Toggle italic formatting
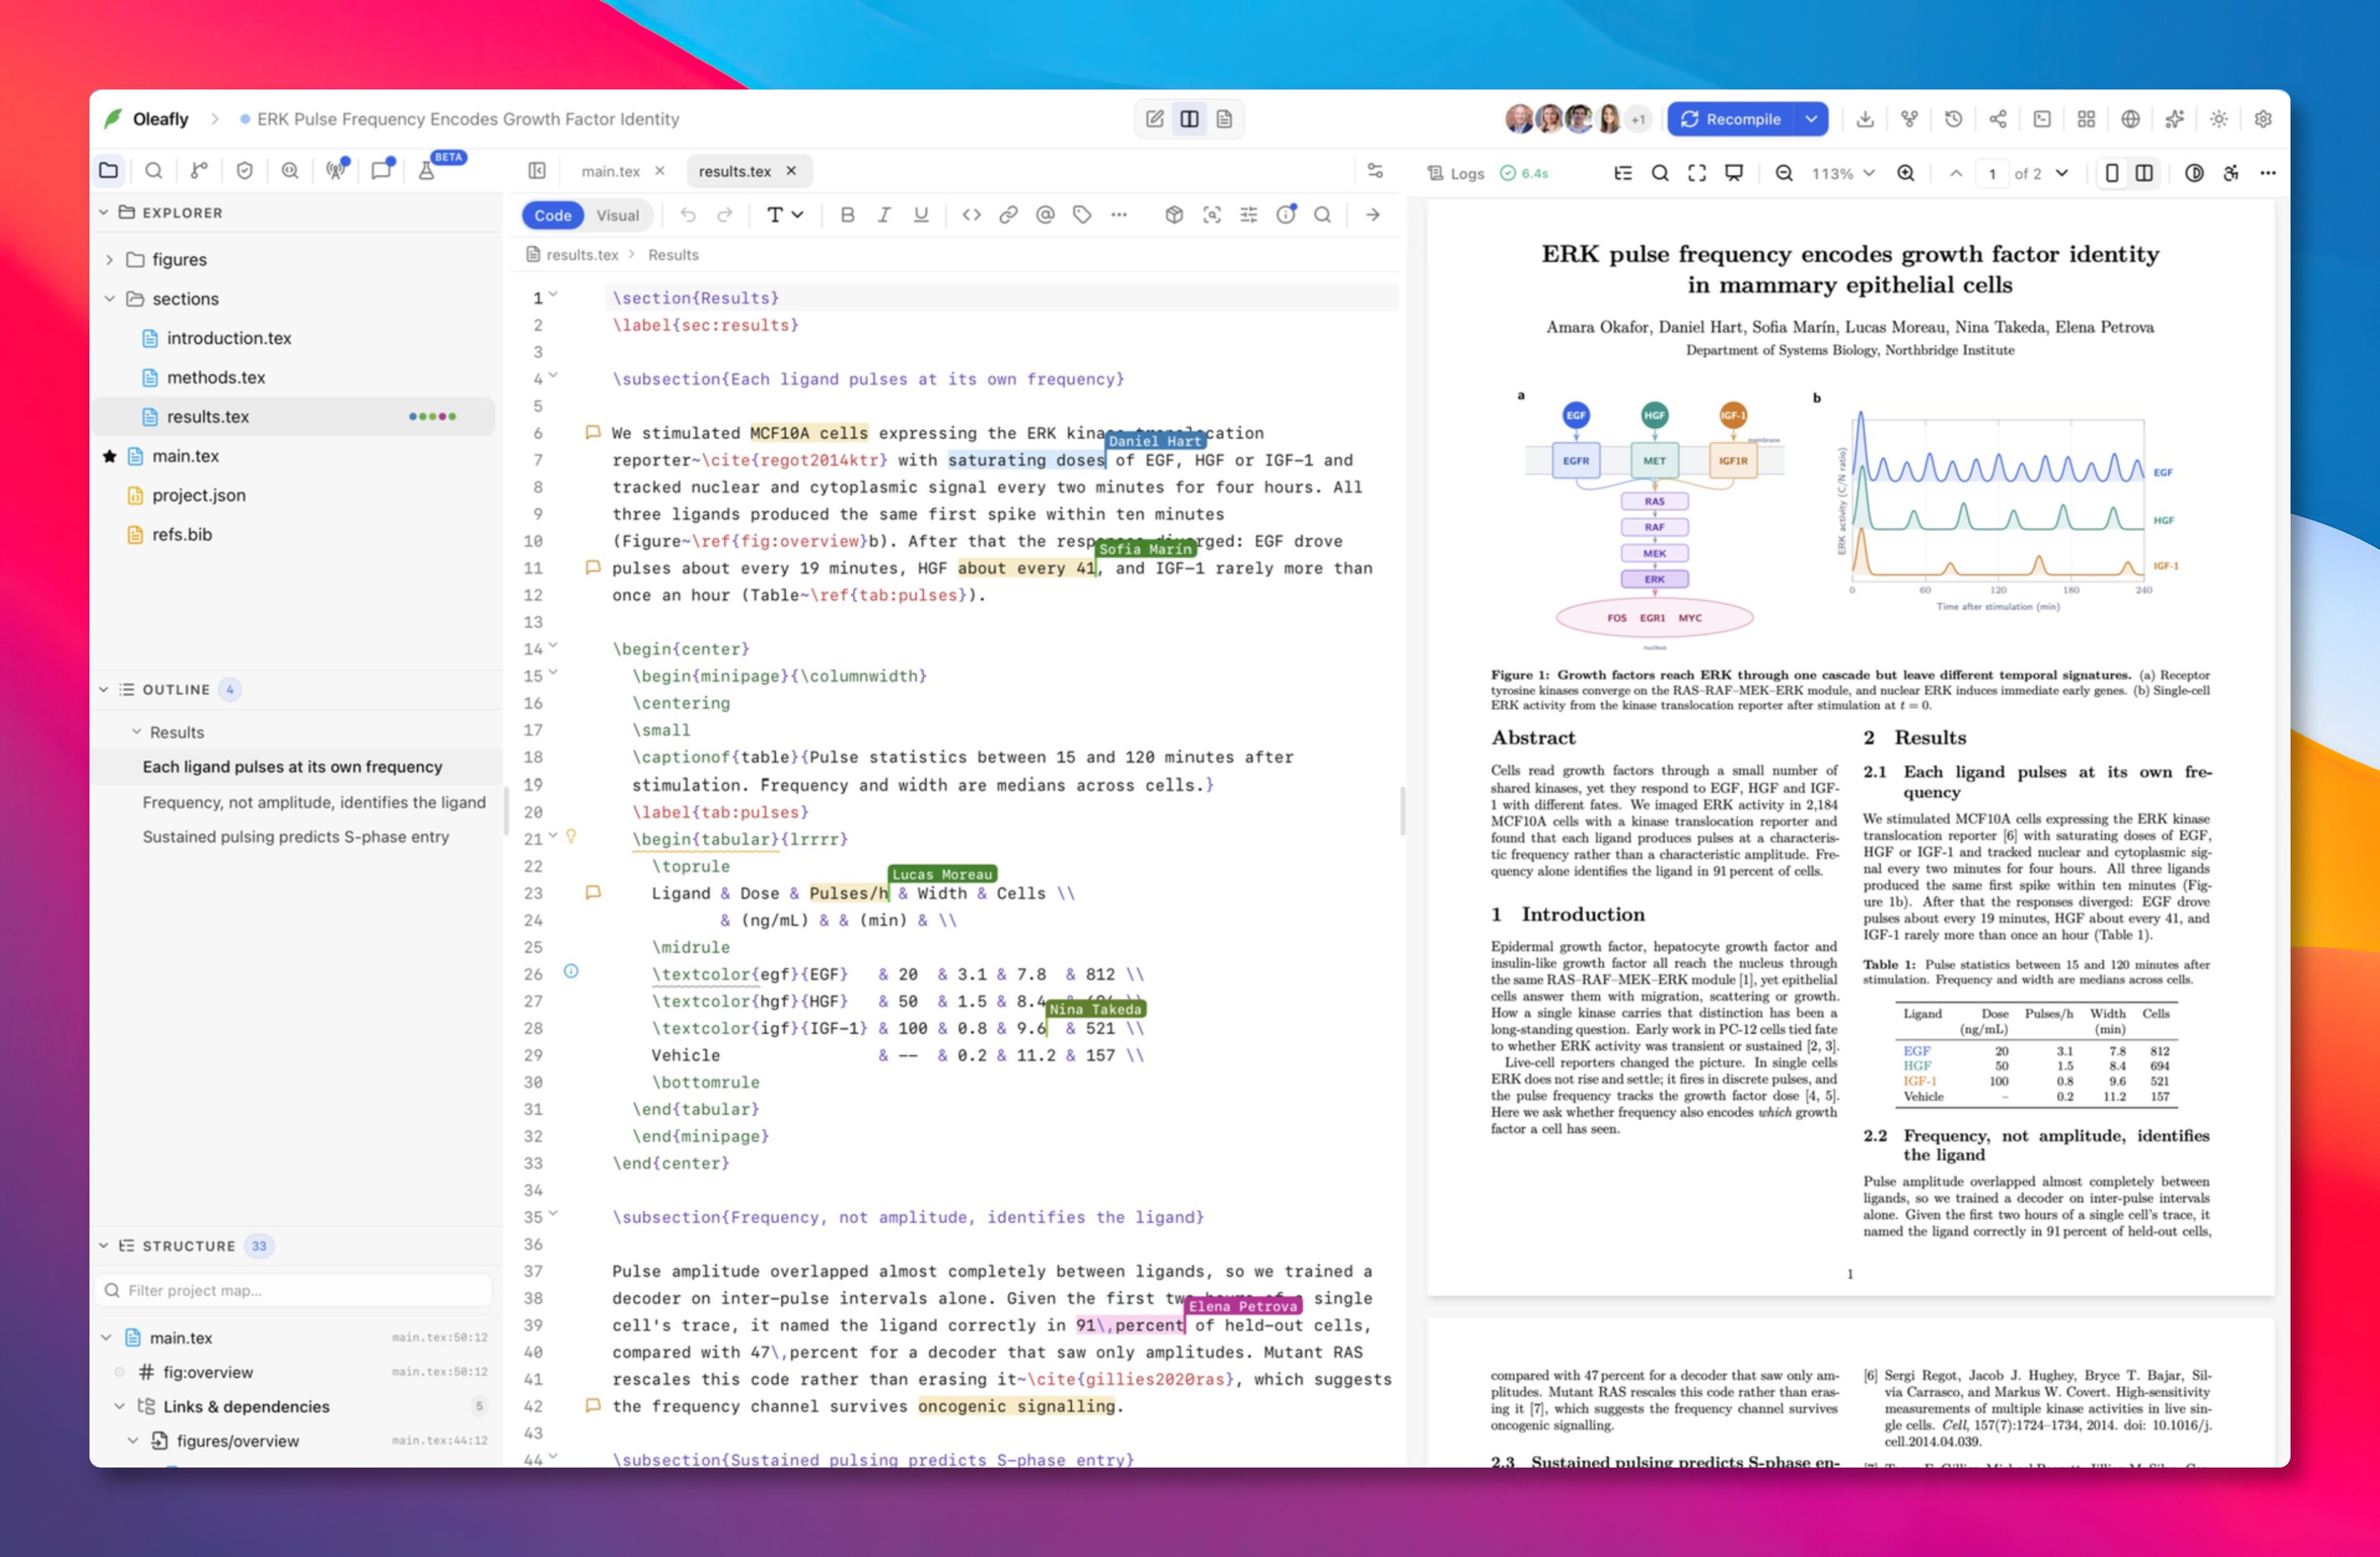 884,215
